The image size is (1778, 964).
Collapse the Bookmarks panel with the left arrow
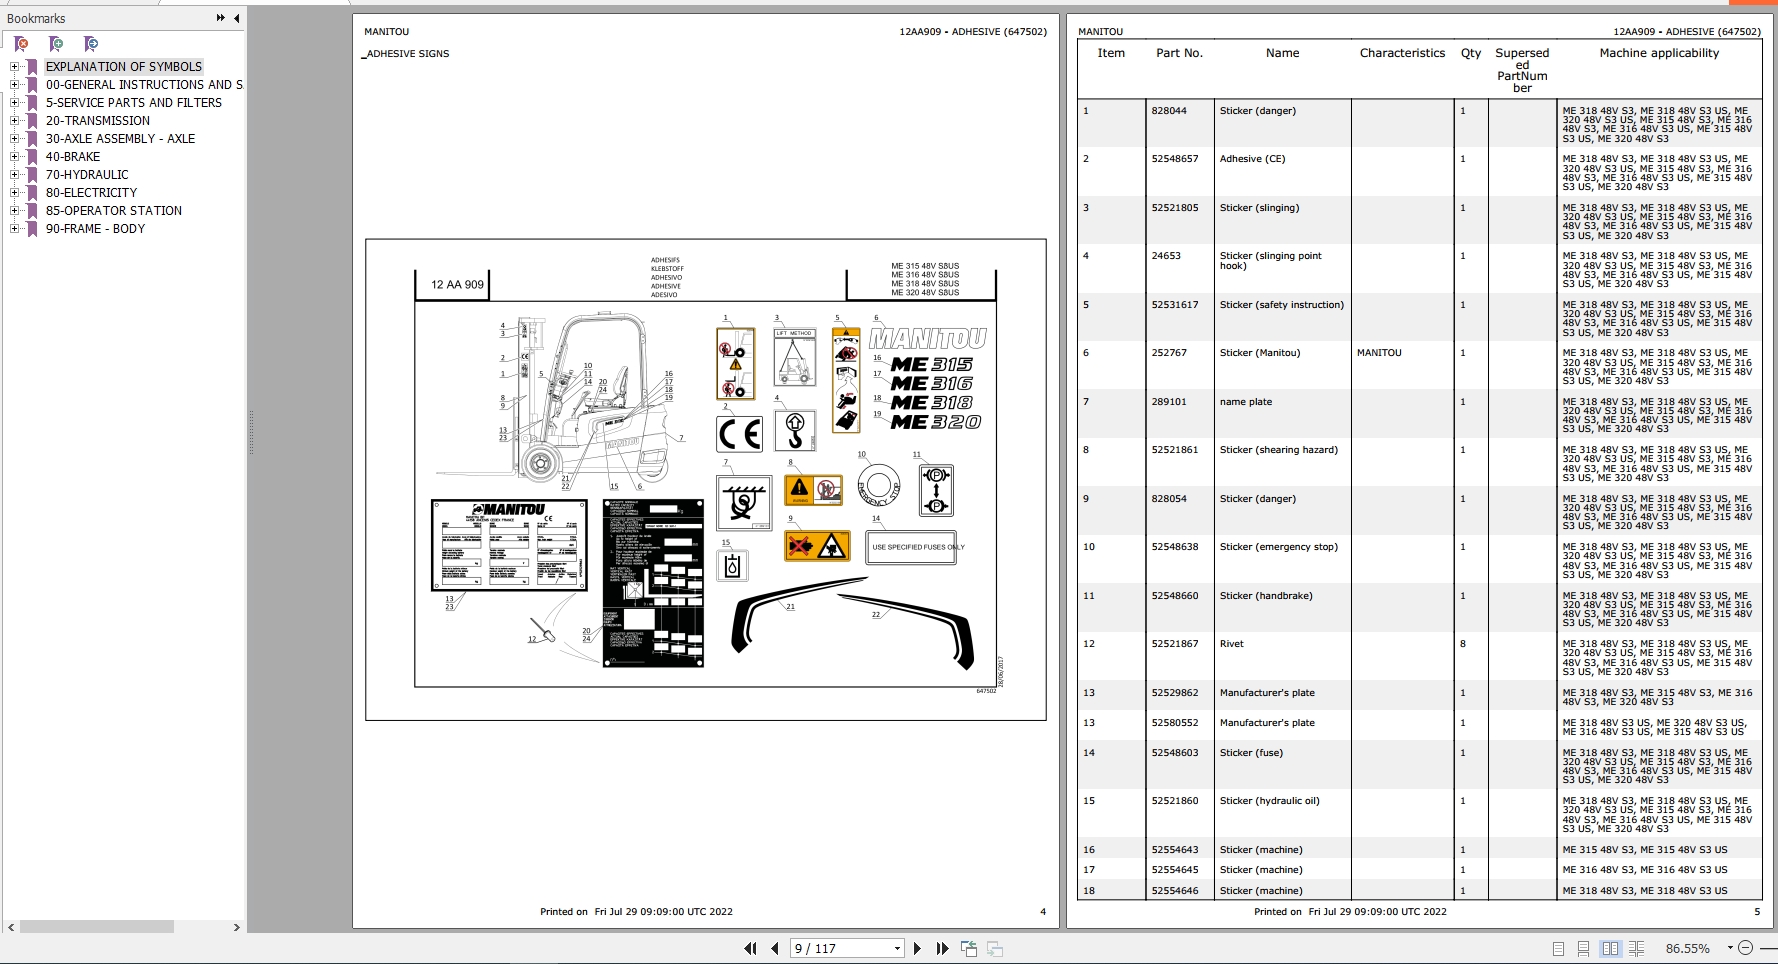236,18
